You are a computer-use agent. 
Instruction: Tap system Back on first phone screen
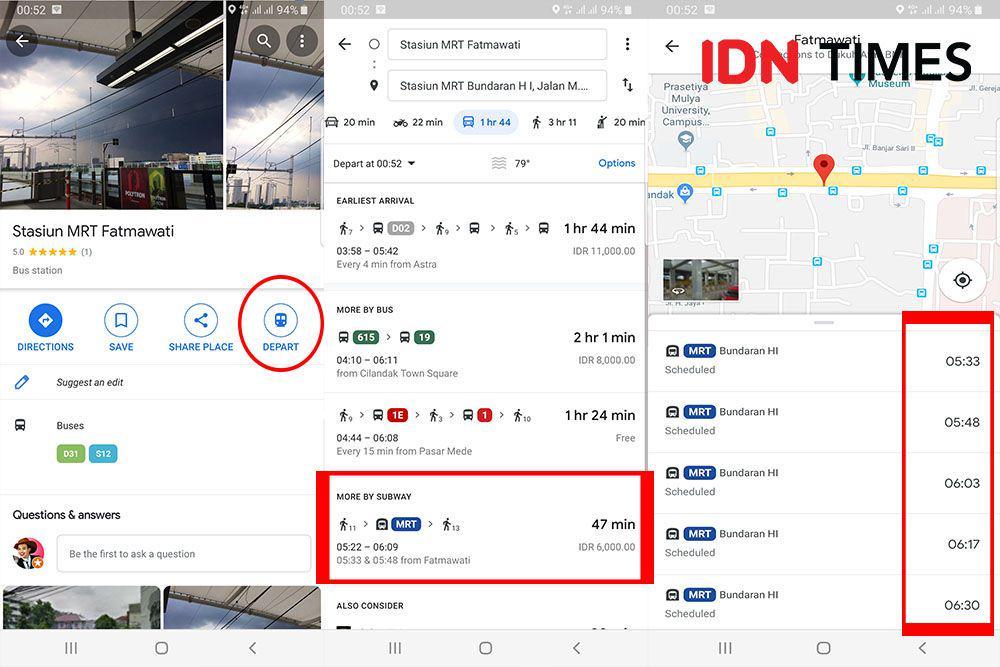(x=253, y=648)
